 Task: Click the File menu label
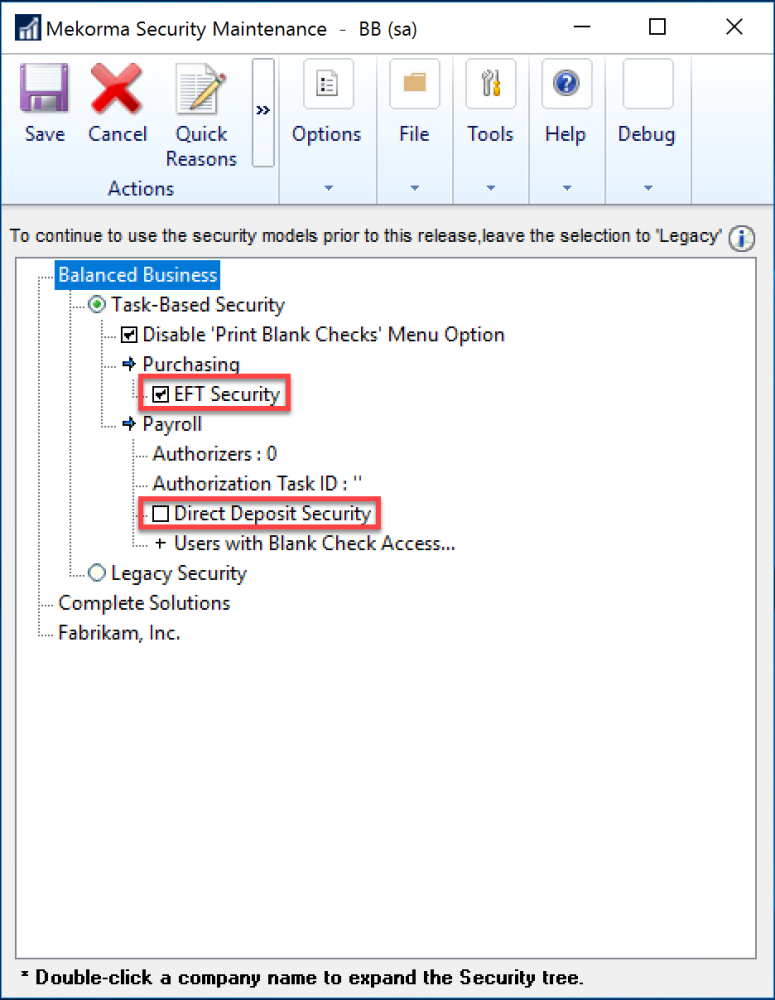click(x=415, y=135)
